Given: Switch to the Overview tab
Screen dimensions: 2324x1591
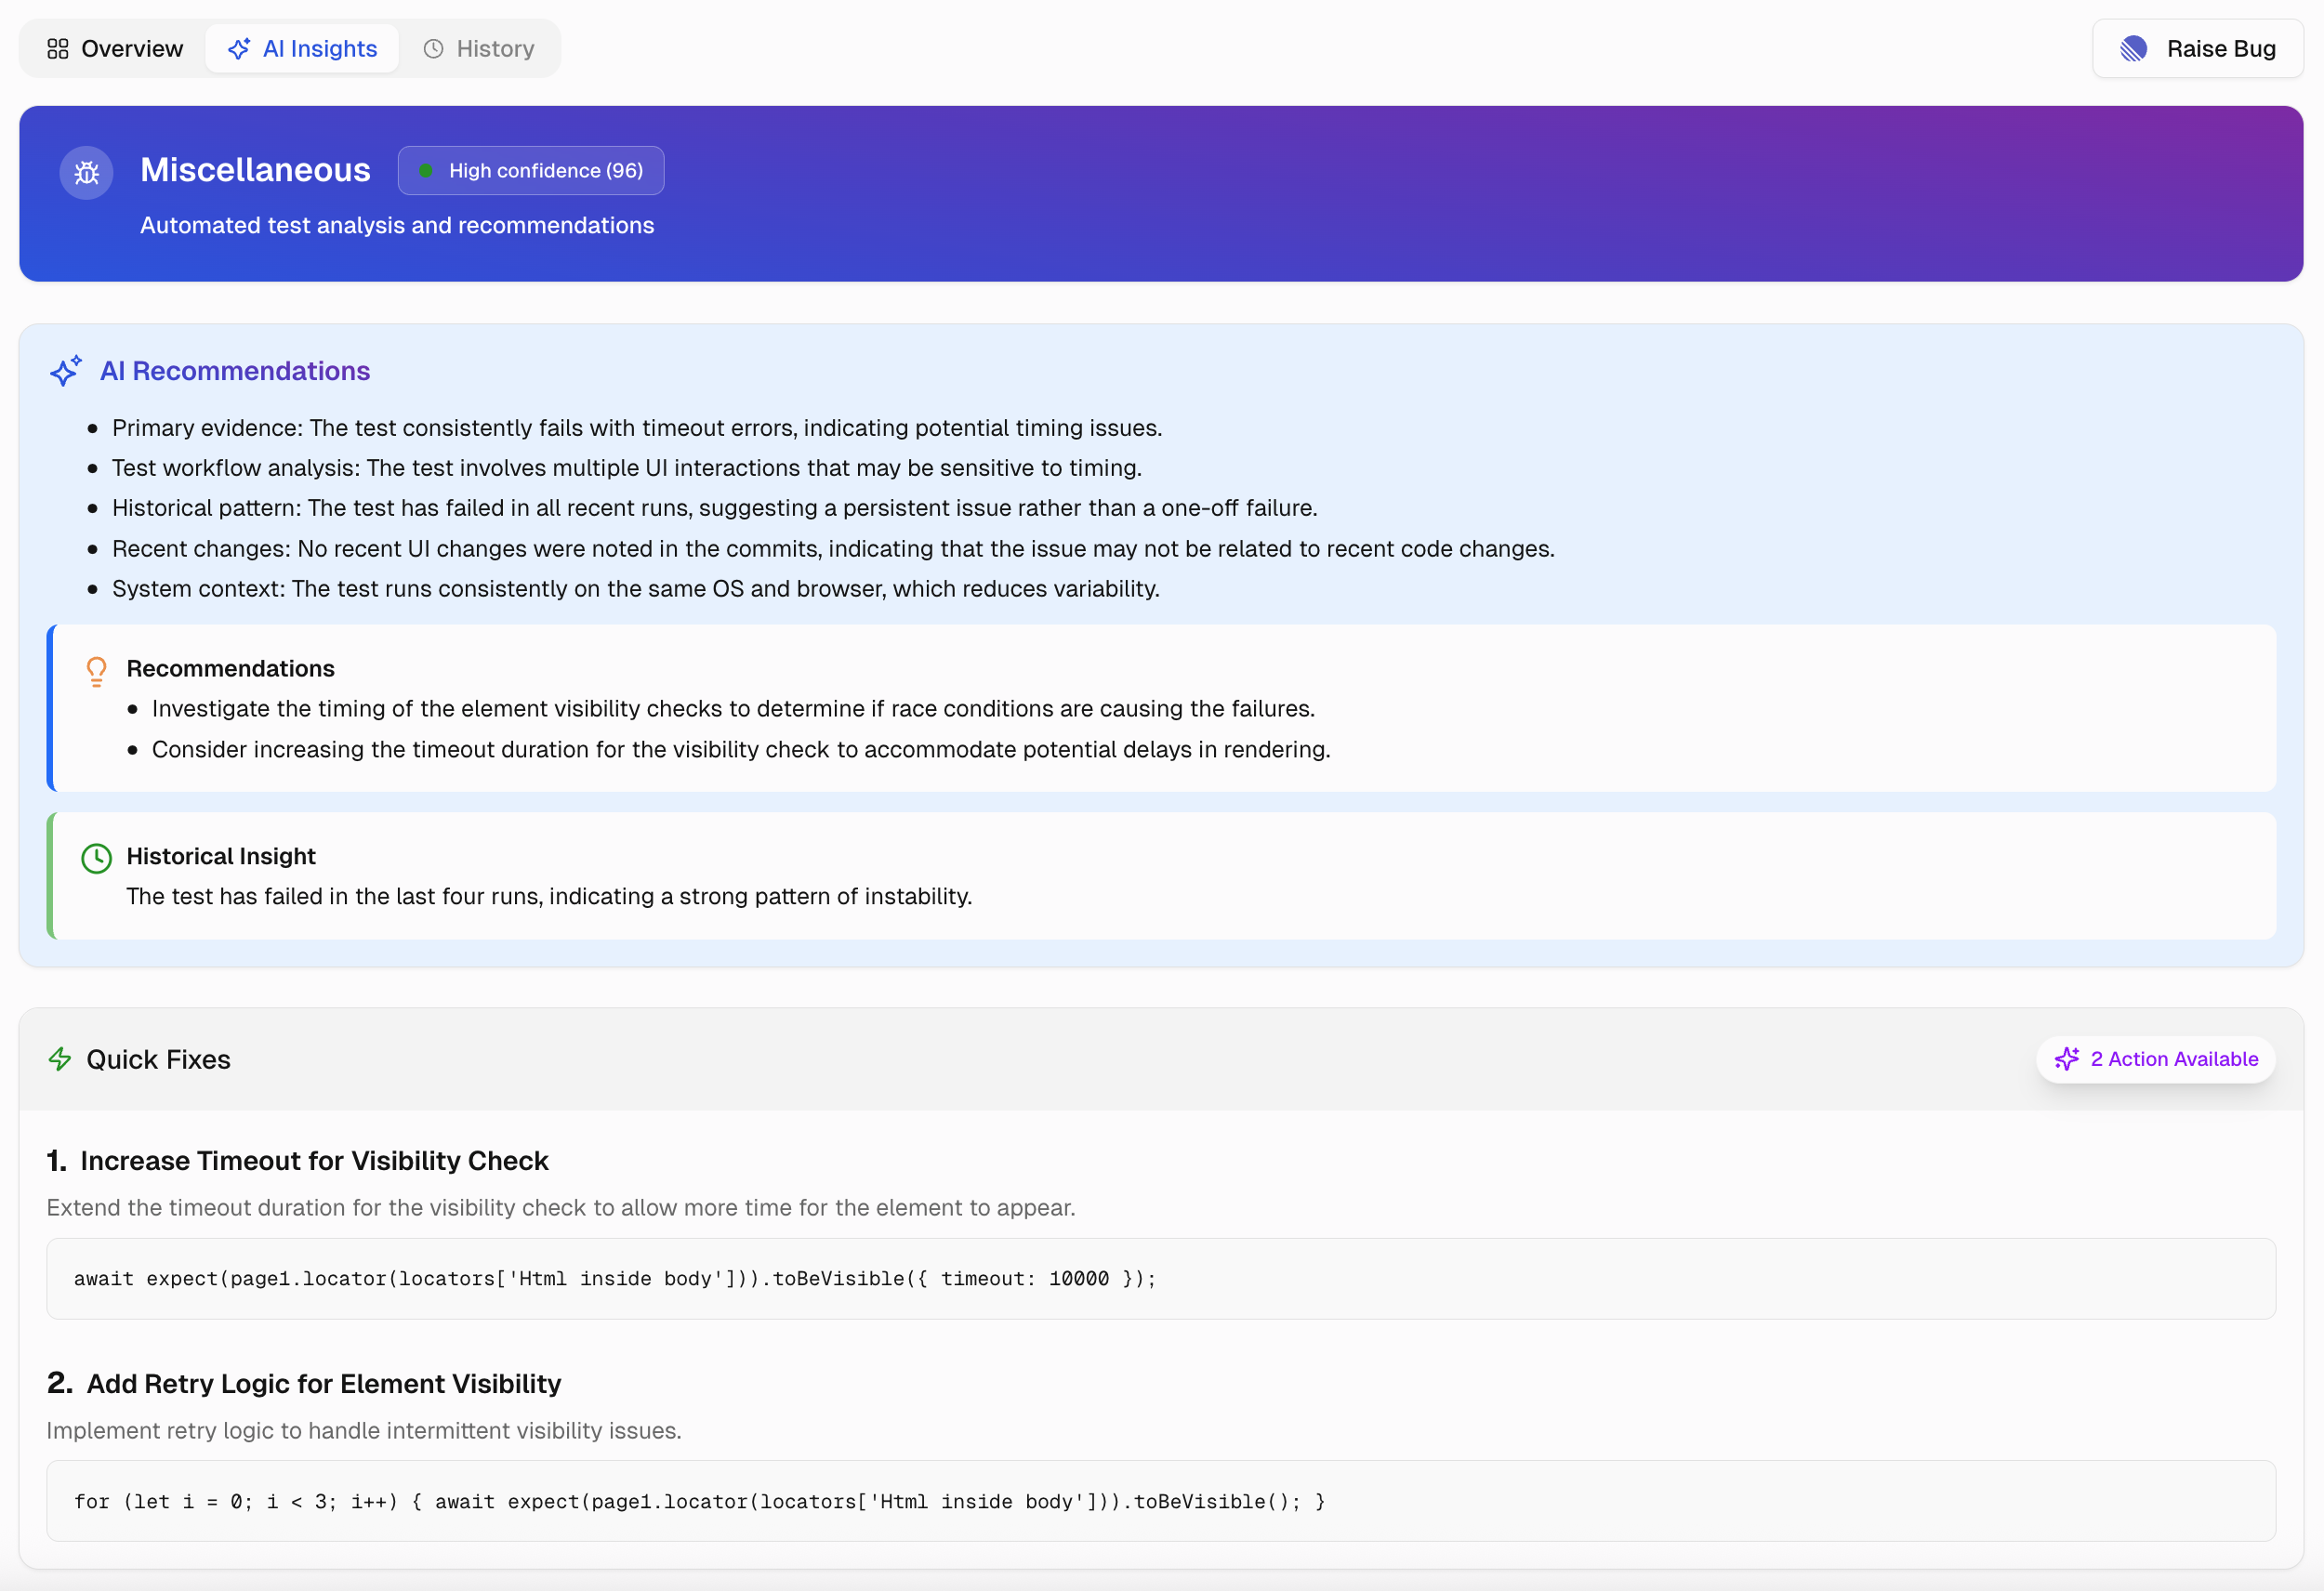Looking at the screenshot, I should click(x=115, y=49).
